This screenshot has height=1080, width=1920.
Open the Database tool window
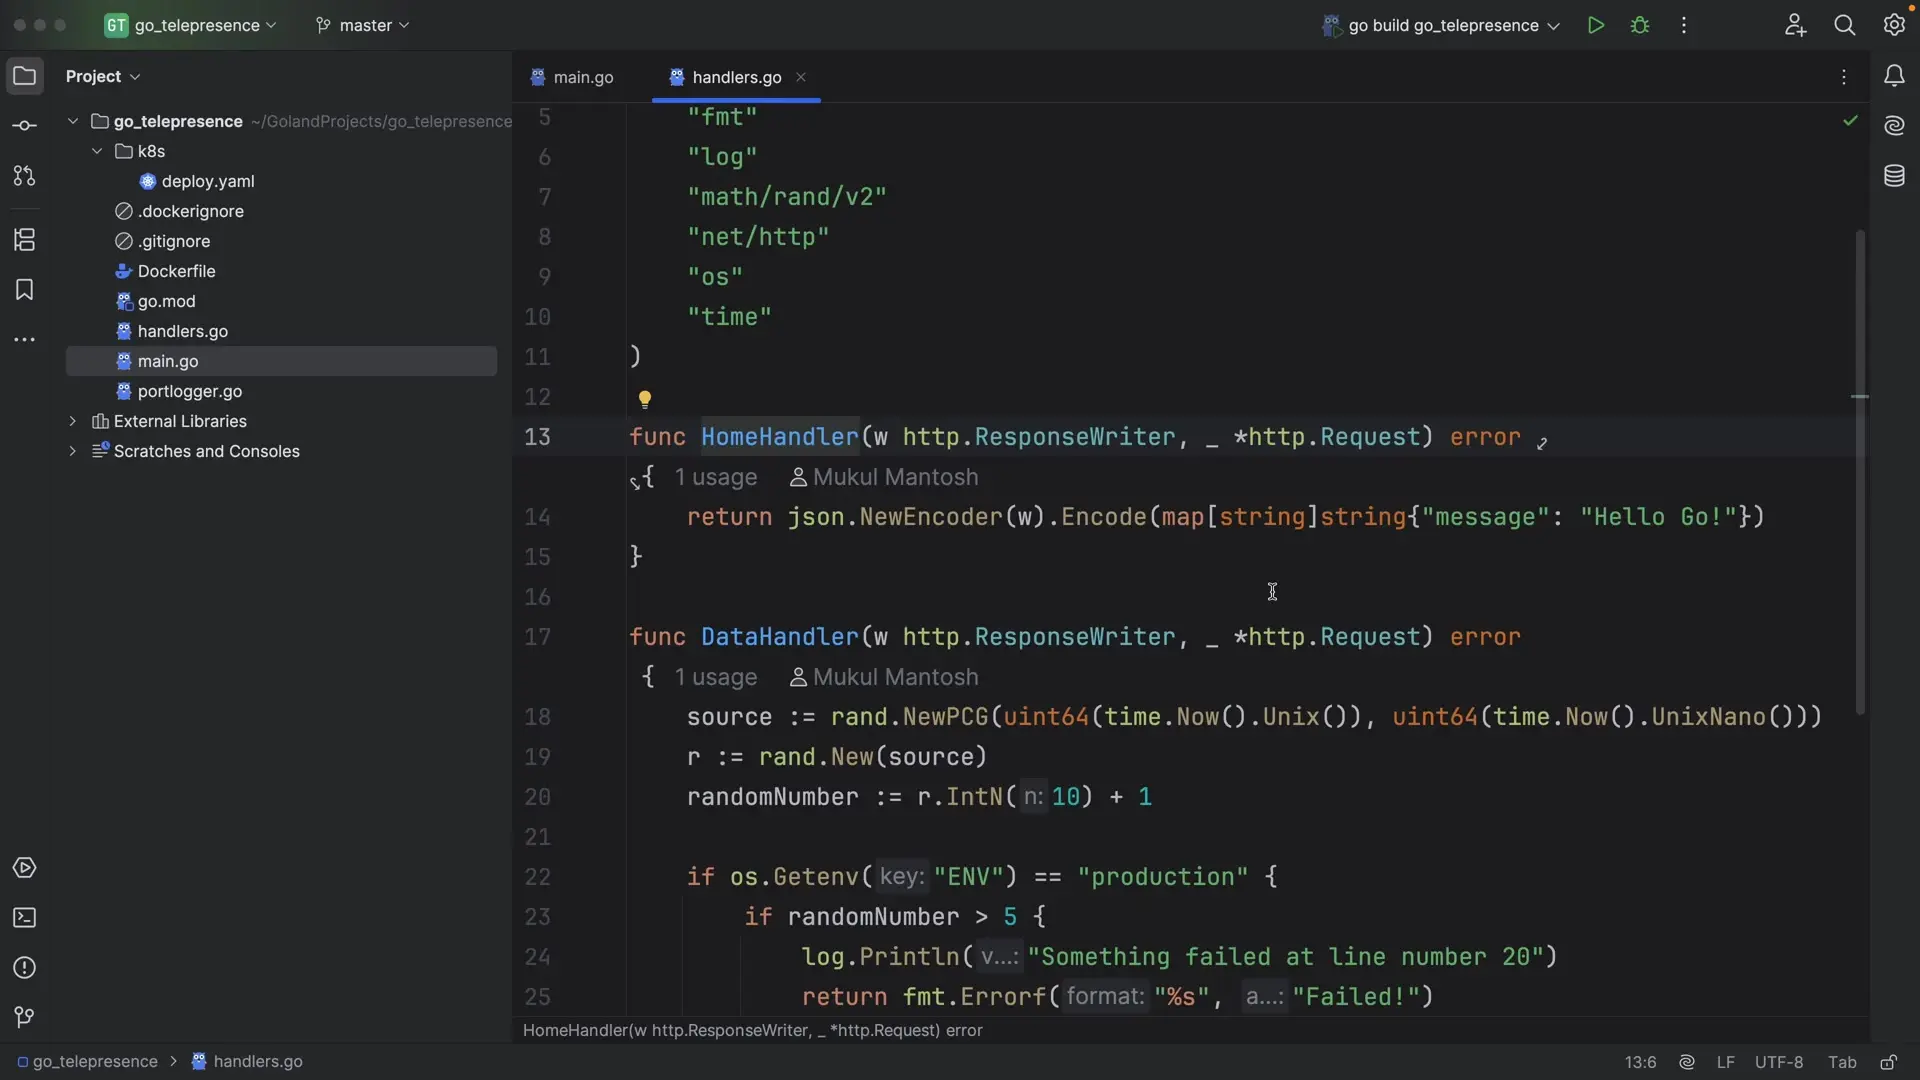coord(1894,176)
